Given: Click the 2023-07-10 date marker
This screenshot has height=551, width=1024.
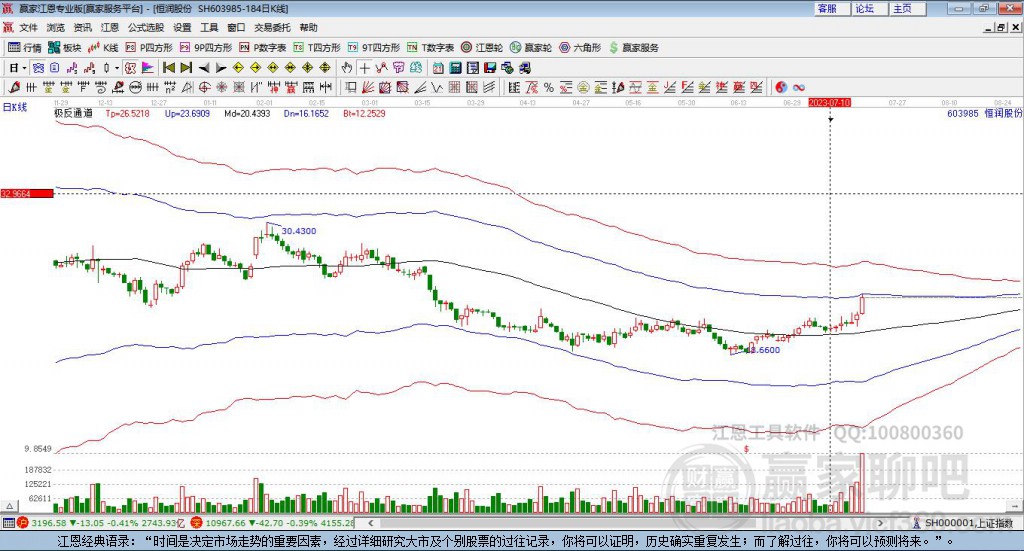Looking at the screenshot, I should tap(829, 102).
